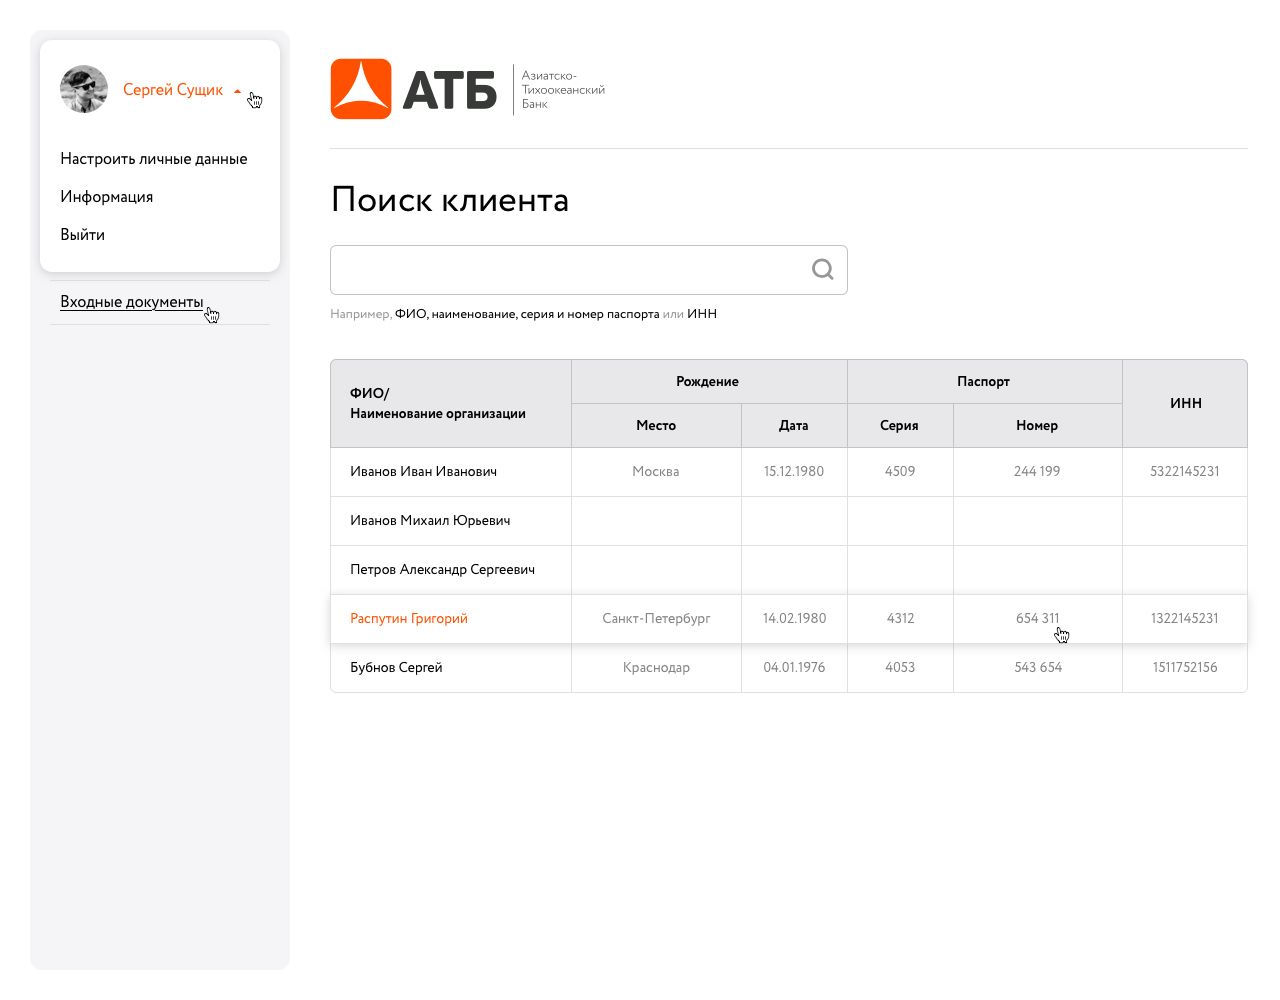The width and height of the screenshot is (1280, 1000).
Task: Click INN value 1511752156
Action: pyautogui.click(x=1185, y=667)
